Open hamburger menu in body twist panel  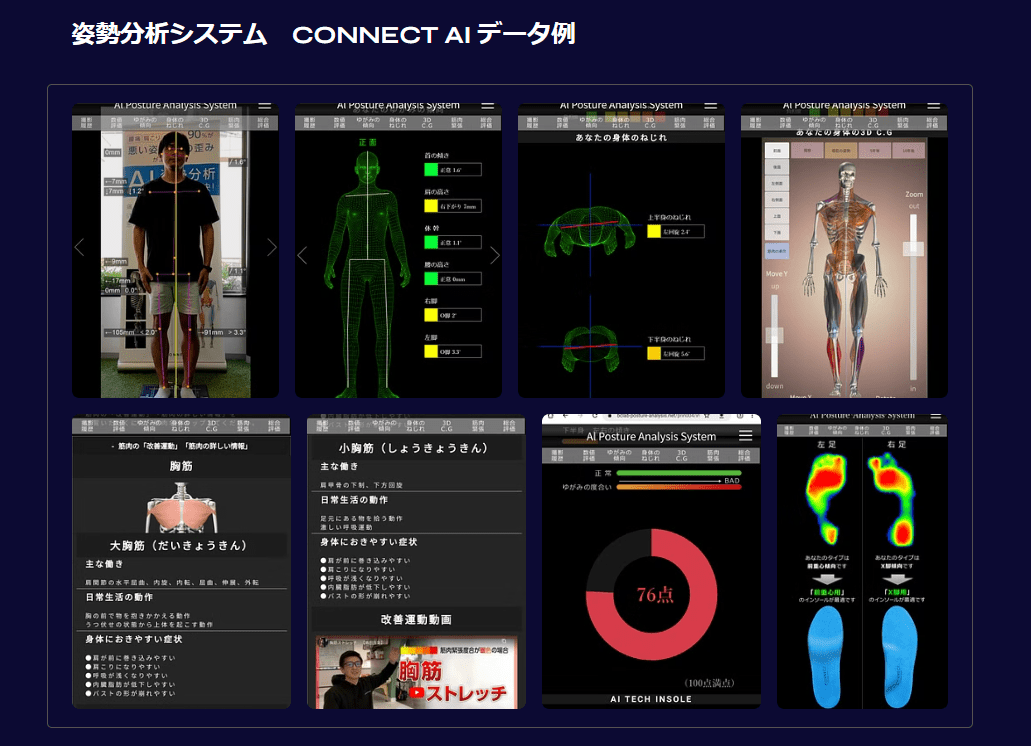(x=710, y=106)
